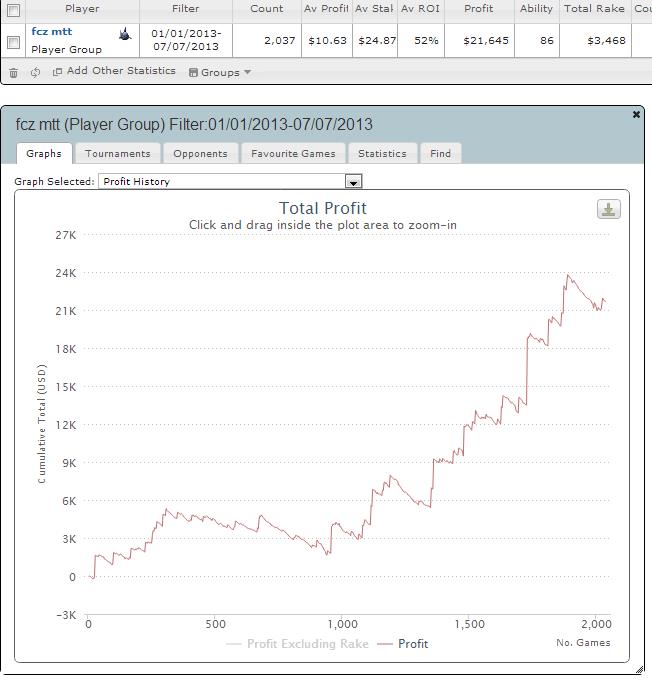
Task: Sort by the Profit column header
Action: (478, 9)
